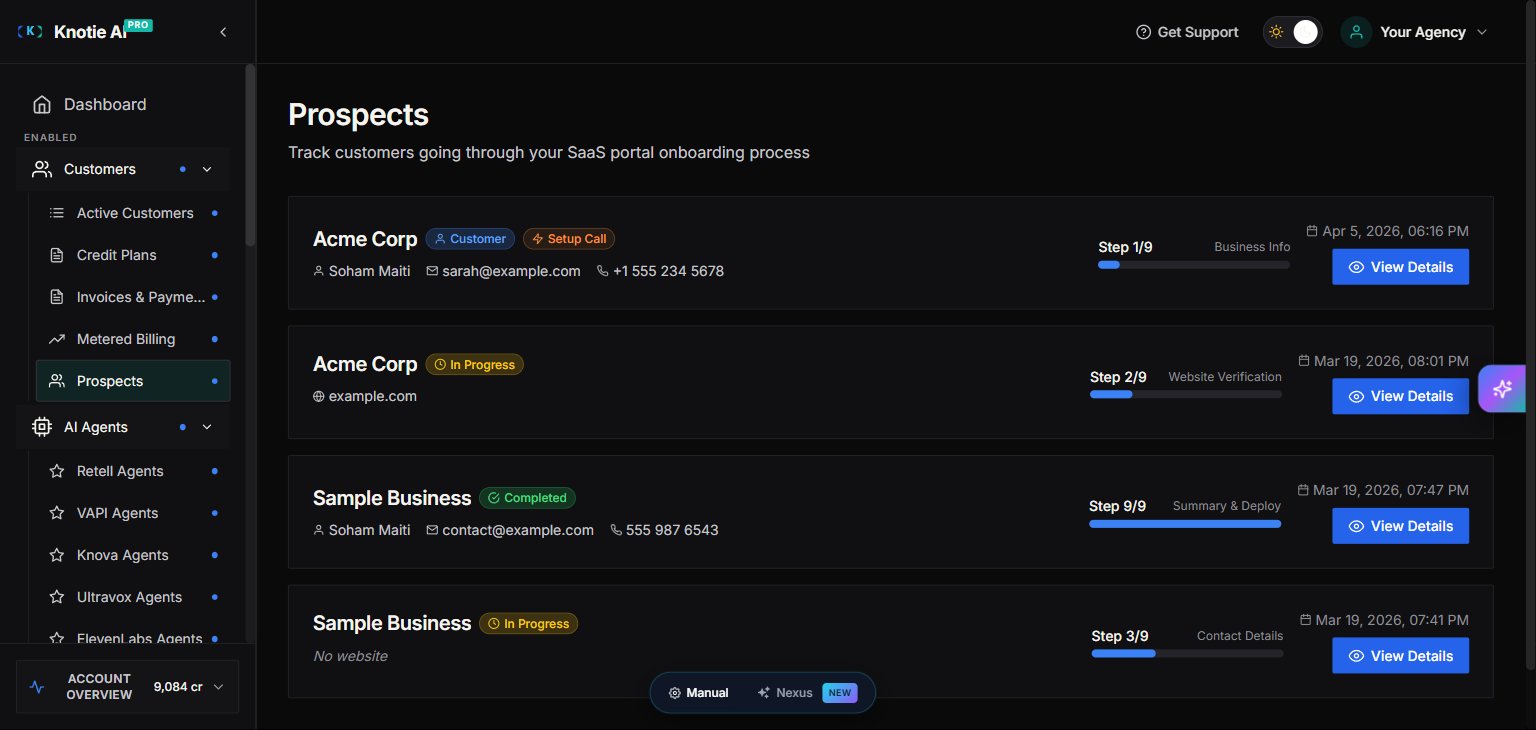This screenshot has width=1536, height=730.
Task: Click the Metered Billing trend icon
Action: (x=57, y=339)
